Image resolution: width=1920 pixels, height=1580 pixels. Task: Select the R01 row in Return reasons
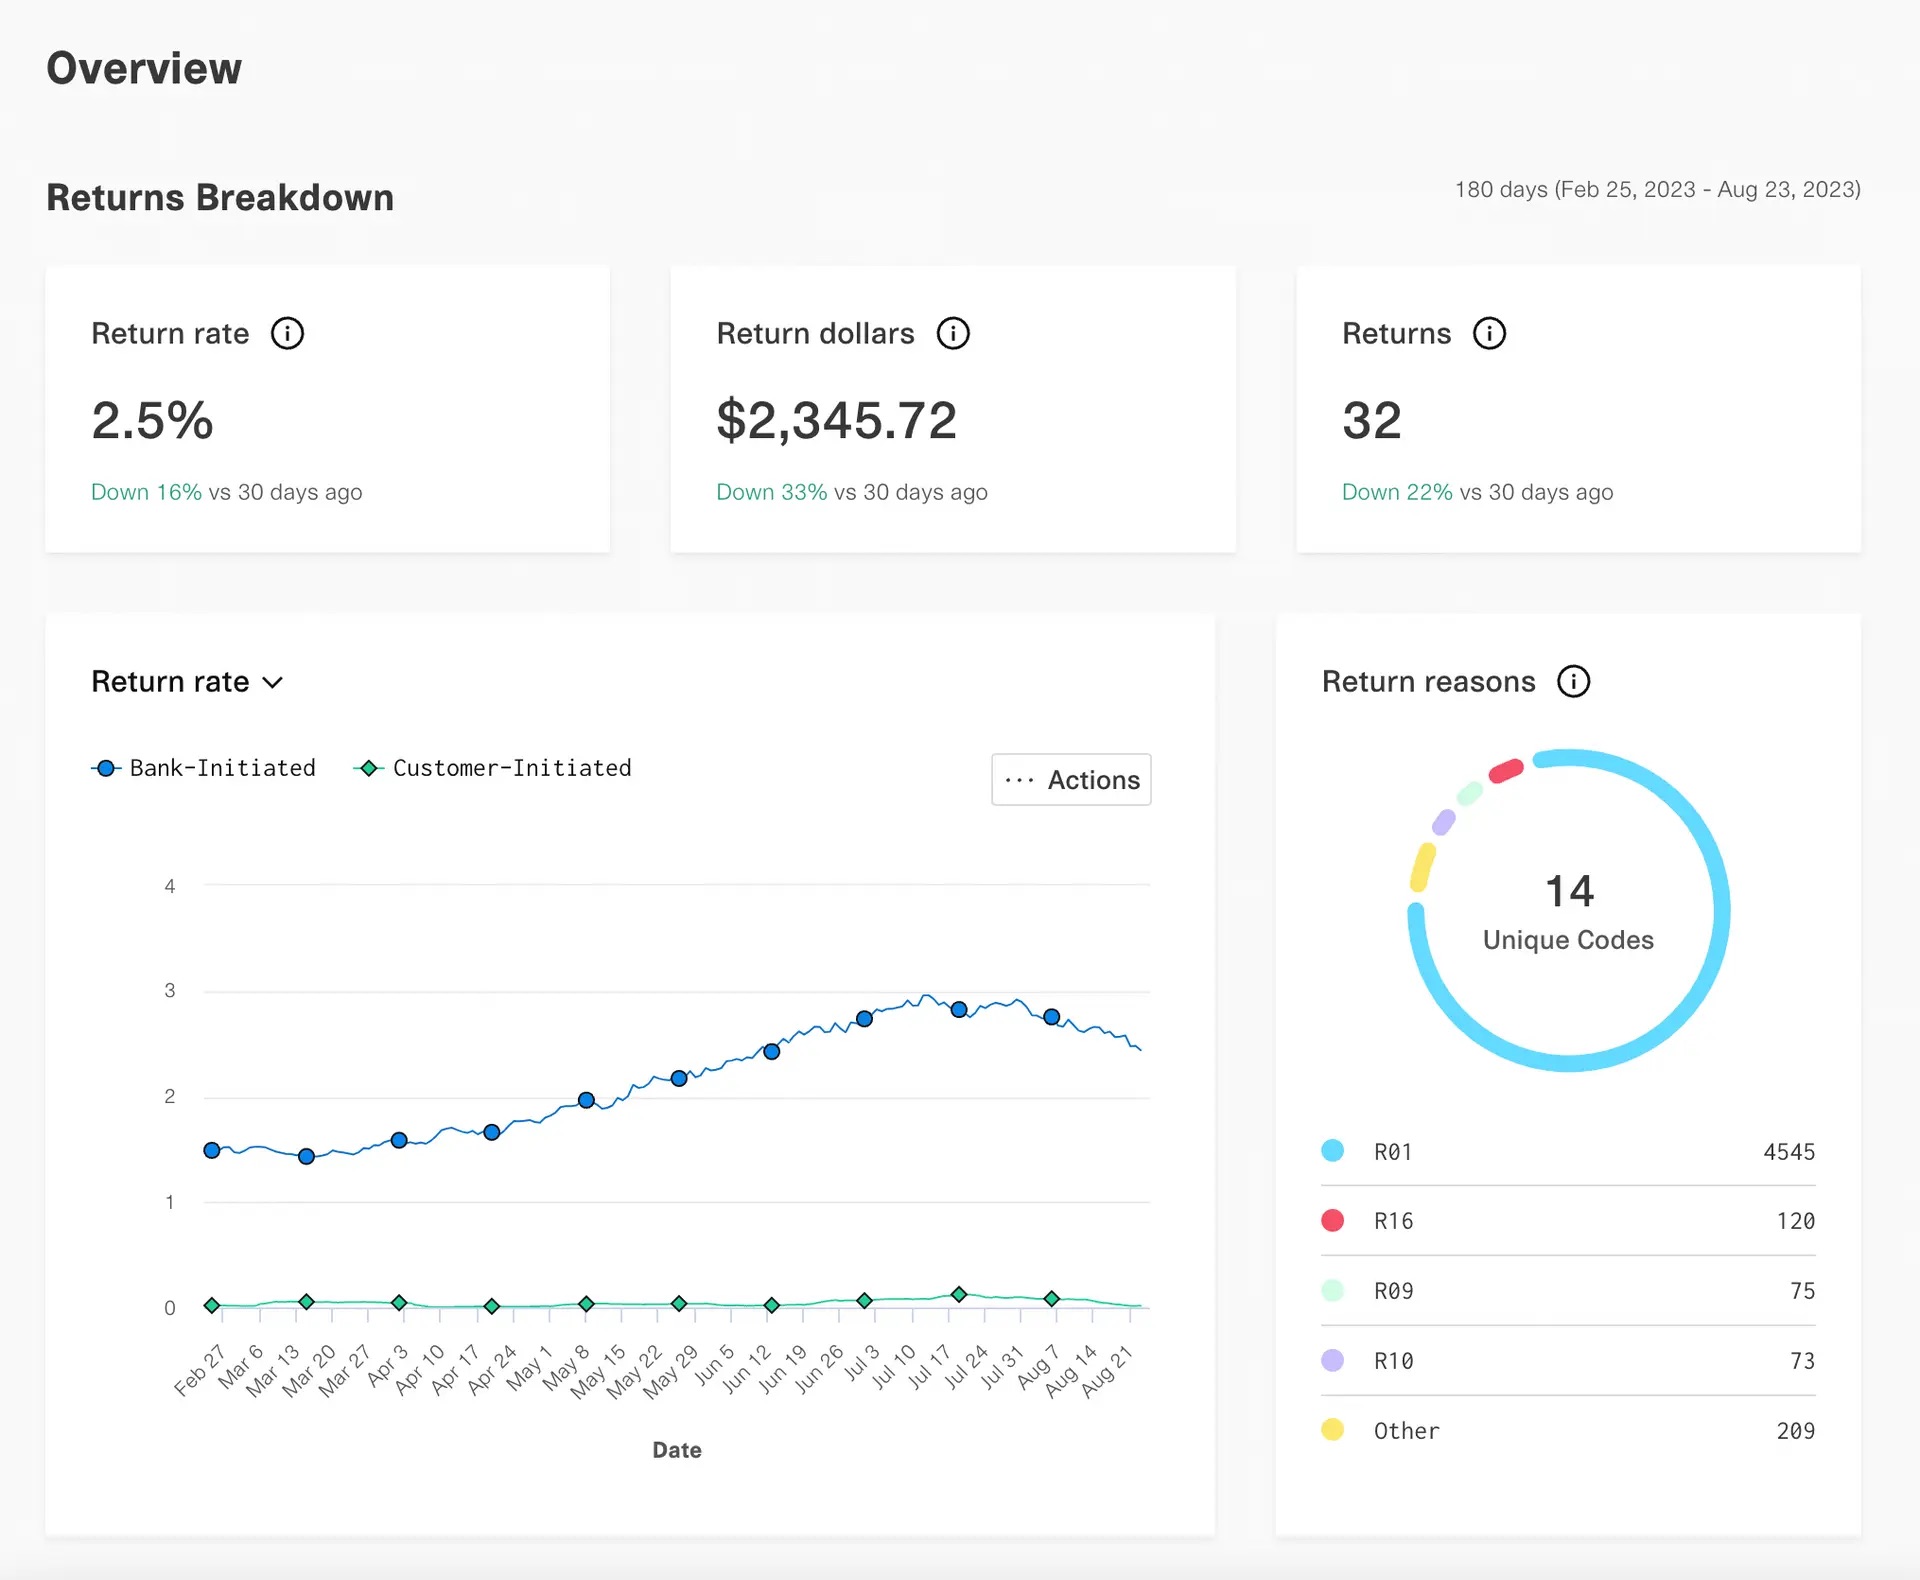[1567, 1151]
